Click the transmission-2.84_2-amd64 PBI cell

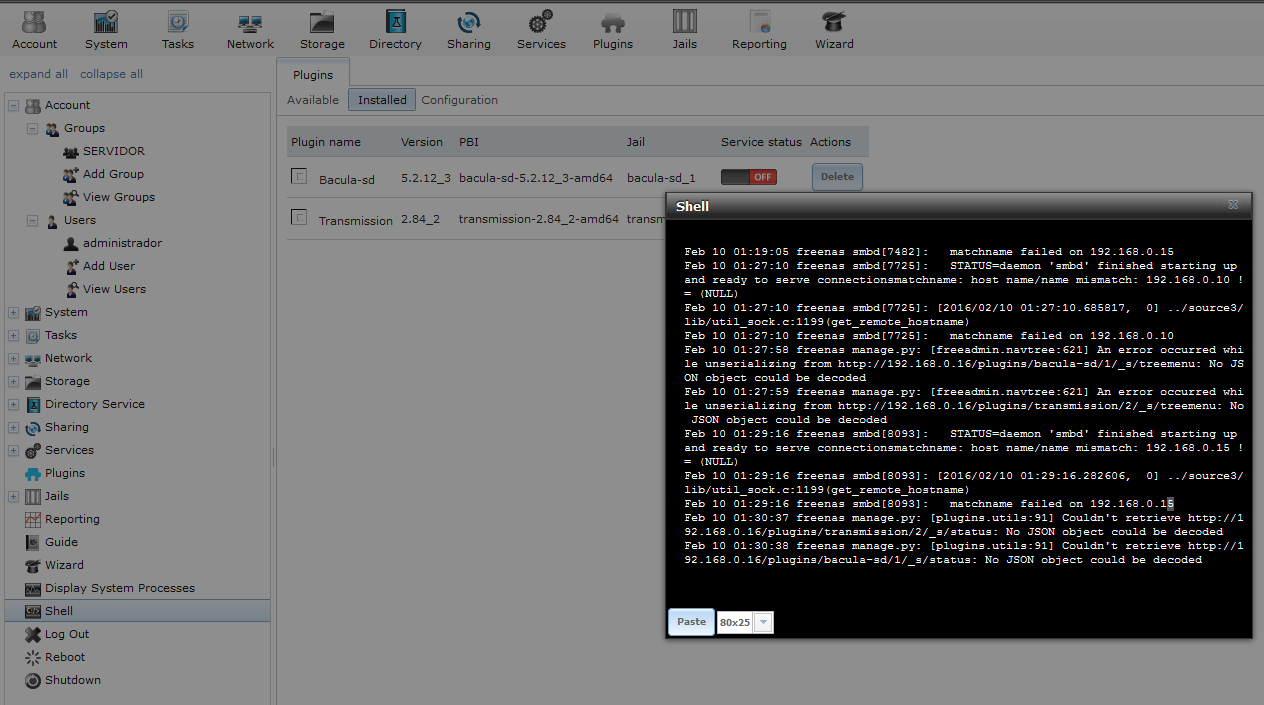pos(539,219)
